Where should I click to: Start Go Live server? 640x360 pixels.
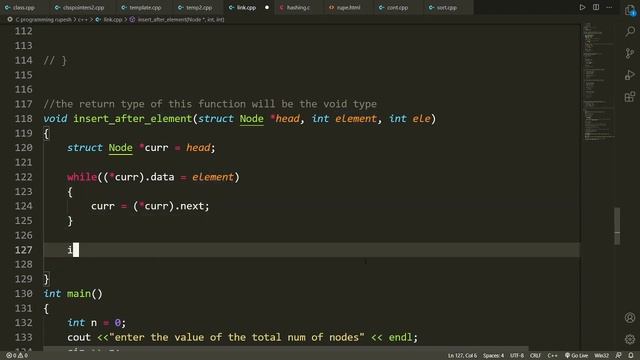[x=576, y=356]
